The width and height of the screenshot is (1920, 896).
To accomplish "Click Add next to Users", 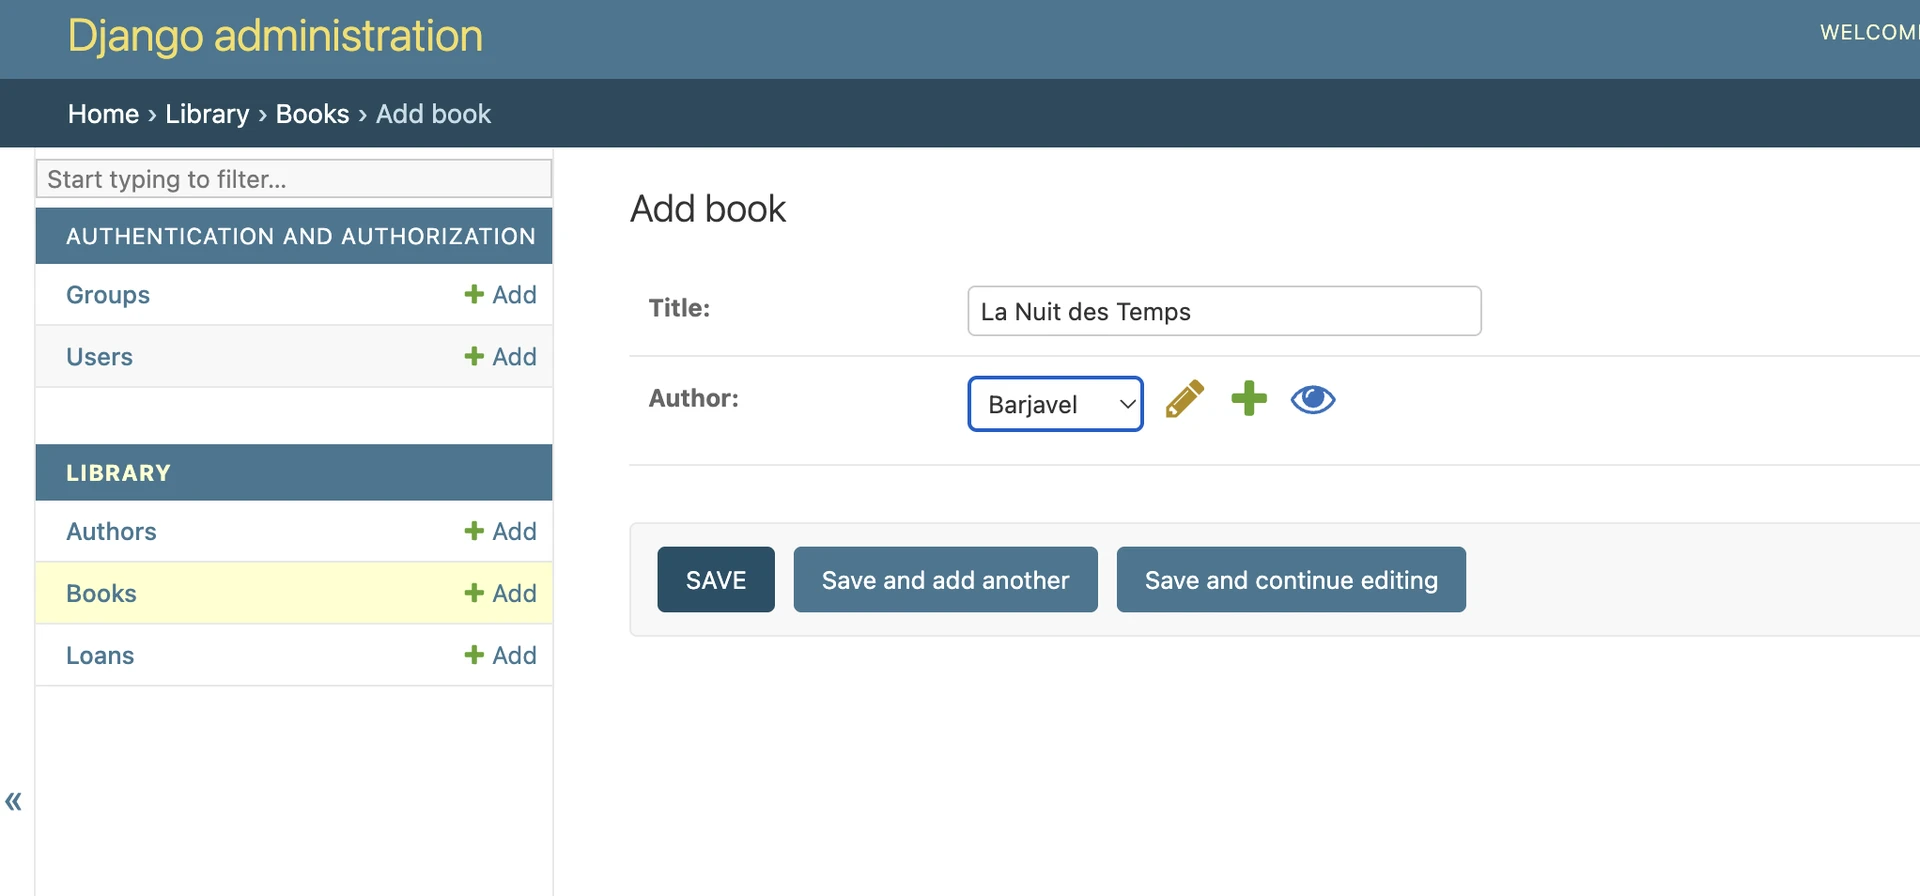I will (501, 357).
